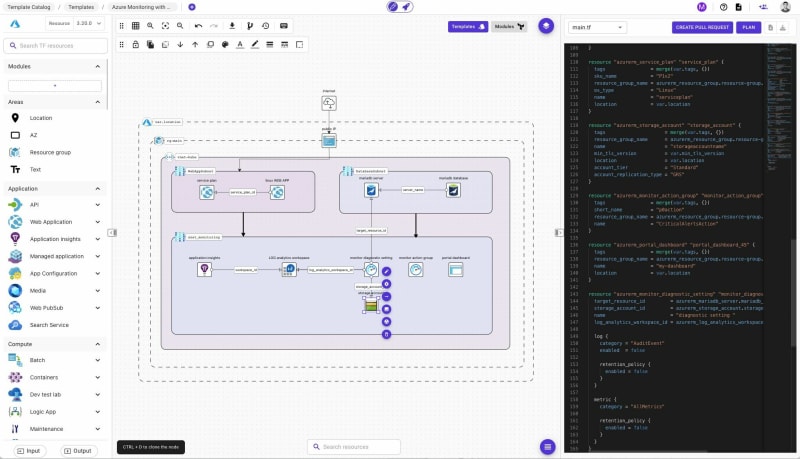Screen dimensions: 800x459
Task: Collapse the left panel via its handle
Action: point(112,233)
